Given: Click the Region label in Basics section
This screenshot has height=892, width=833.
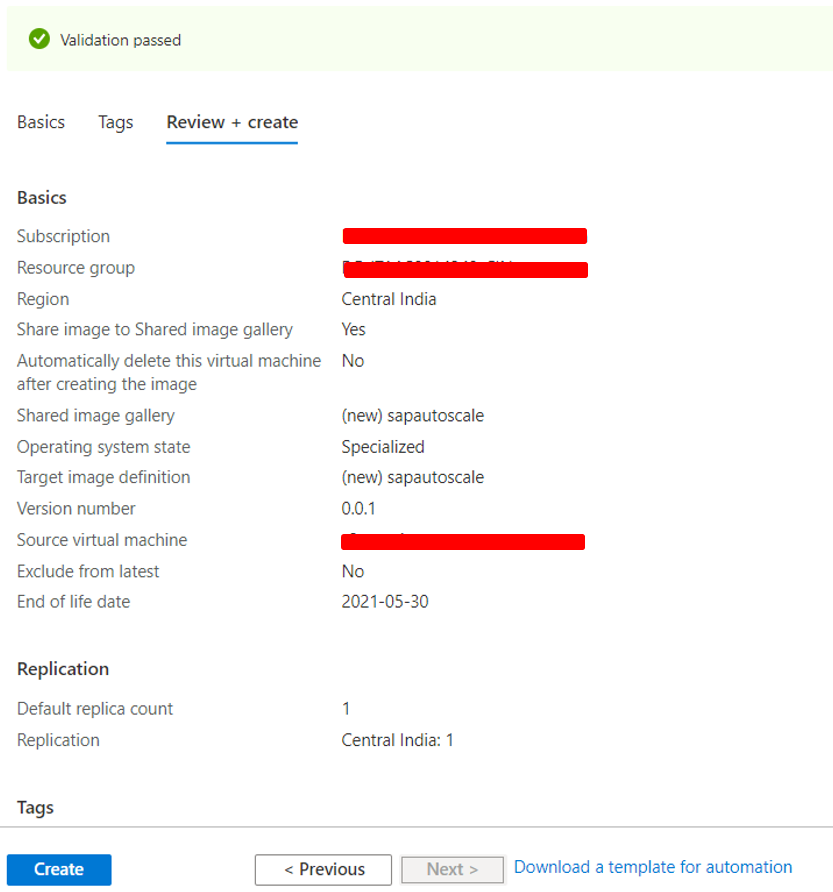Looking at the screenshot, I should pyautogui.click(x=43, y=299).
